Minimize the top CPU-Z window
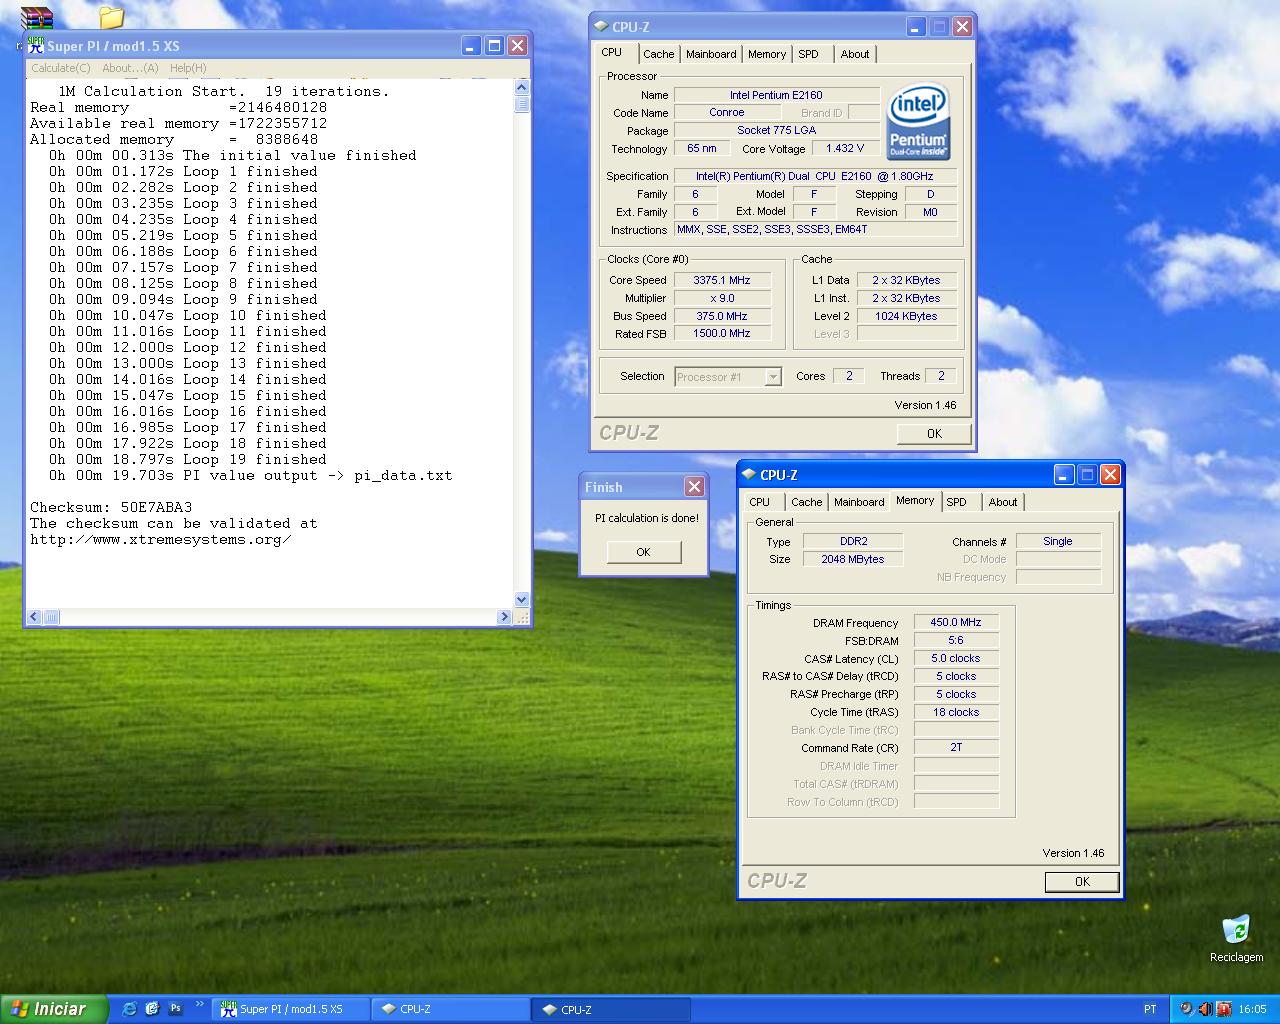 917,27
